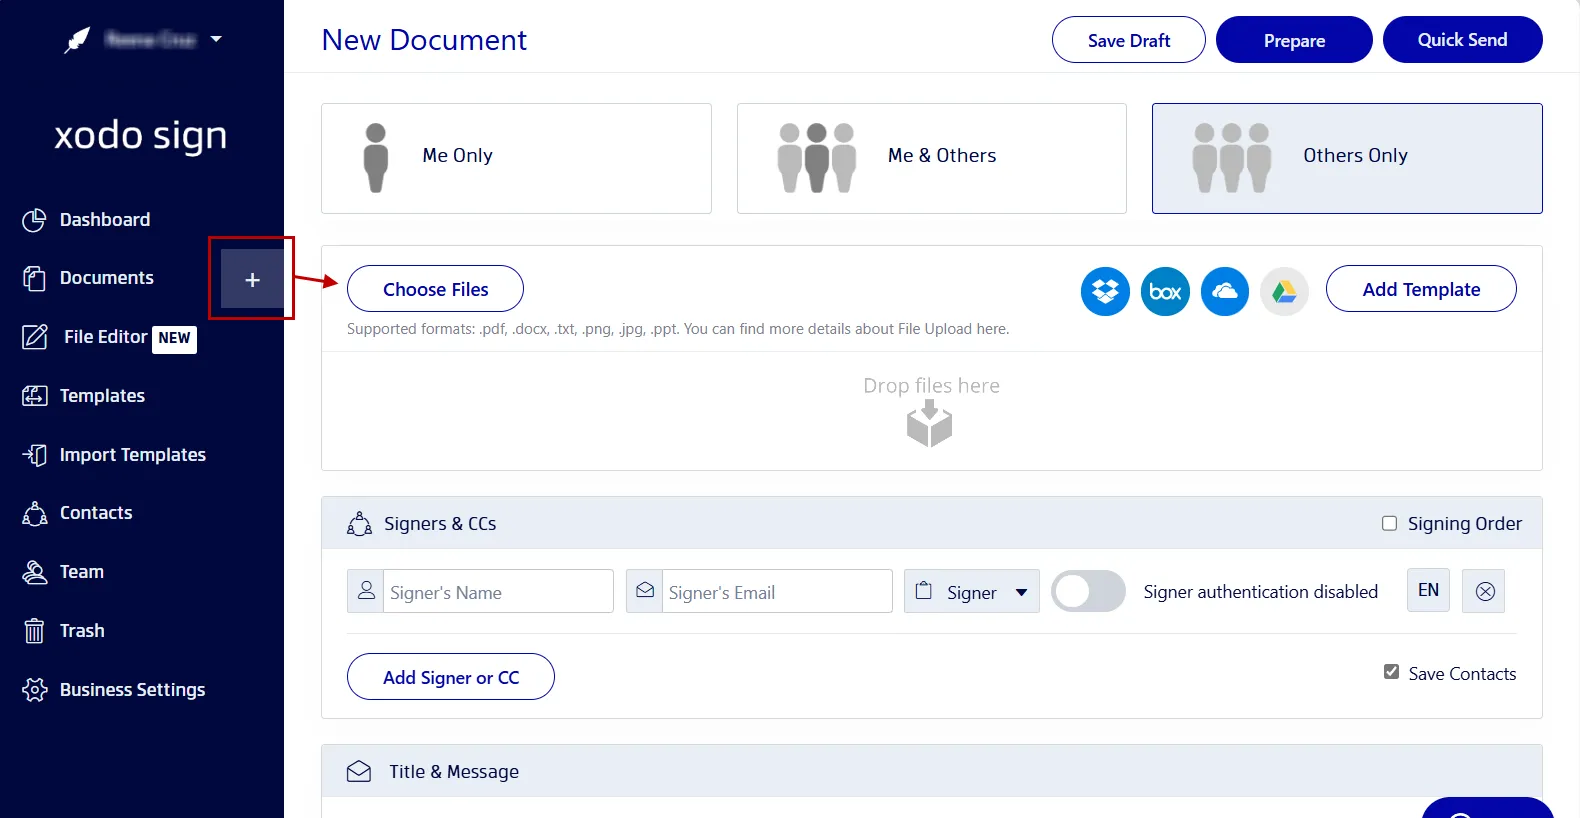Open the account name dropdown arrow
The height and width of the screenshot is (818, 1580).
coord(216,40)
